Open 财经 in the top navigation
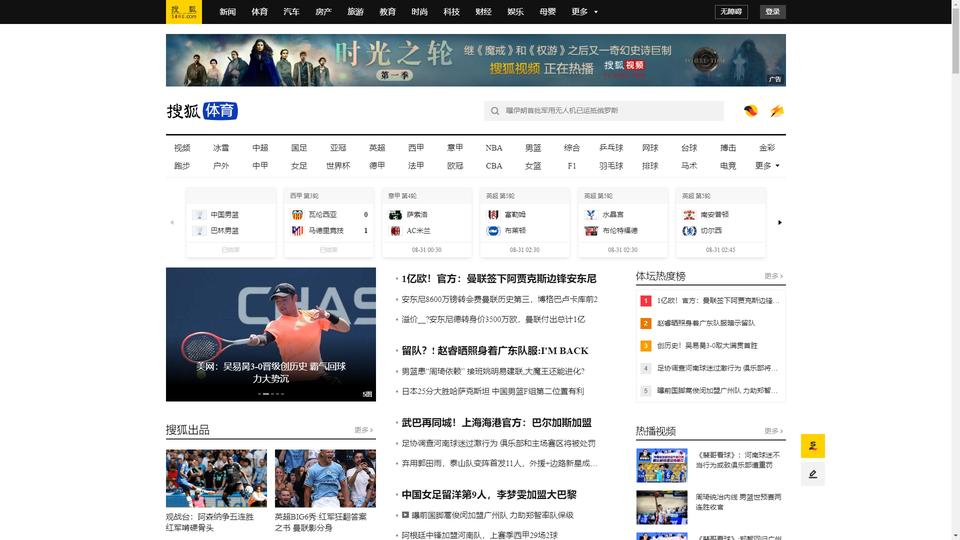960x540 pixels. (x=483, y=12)
